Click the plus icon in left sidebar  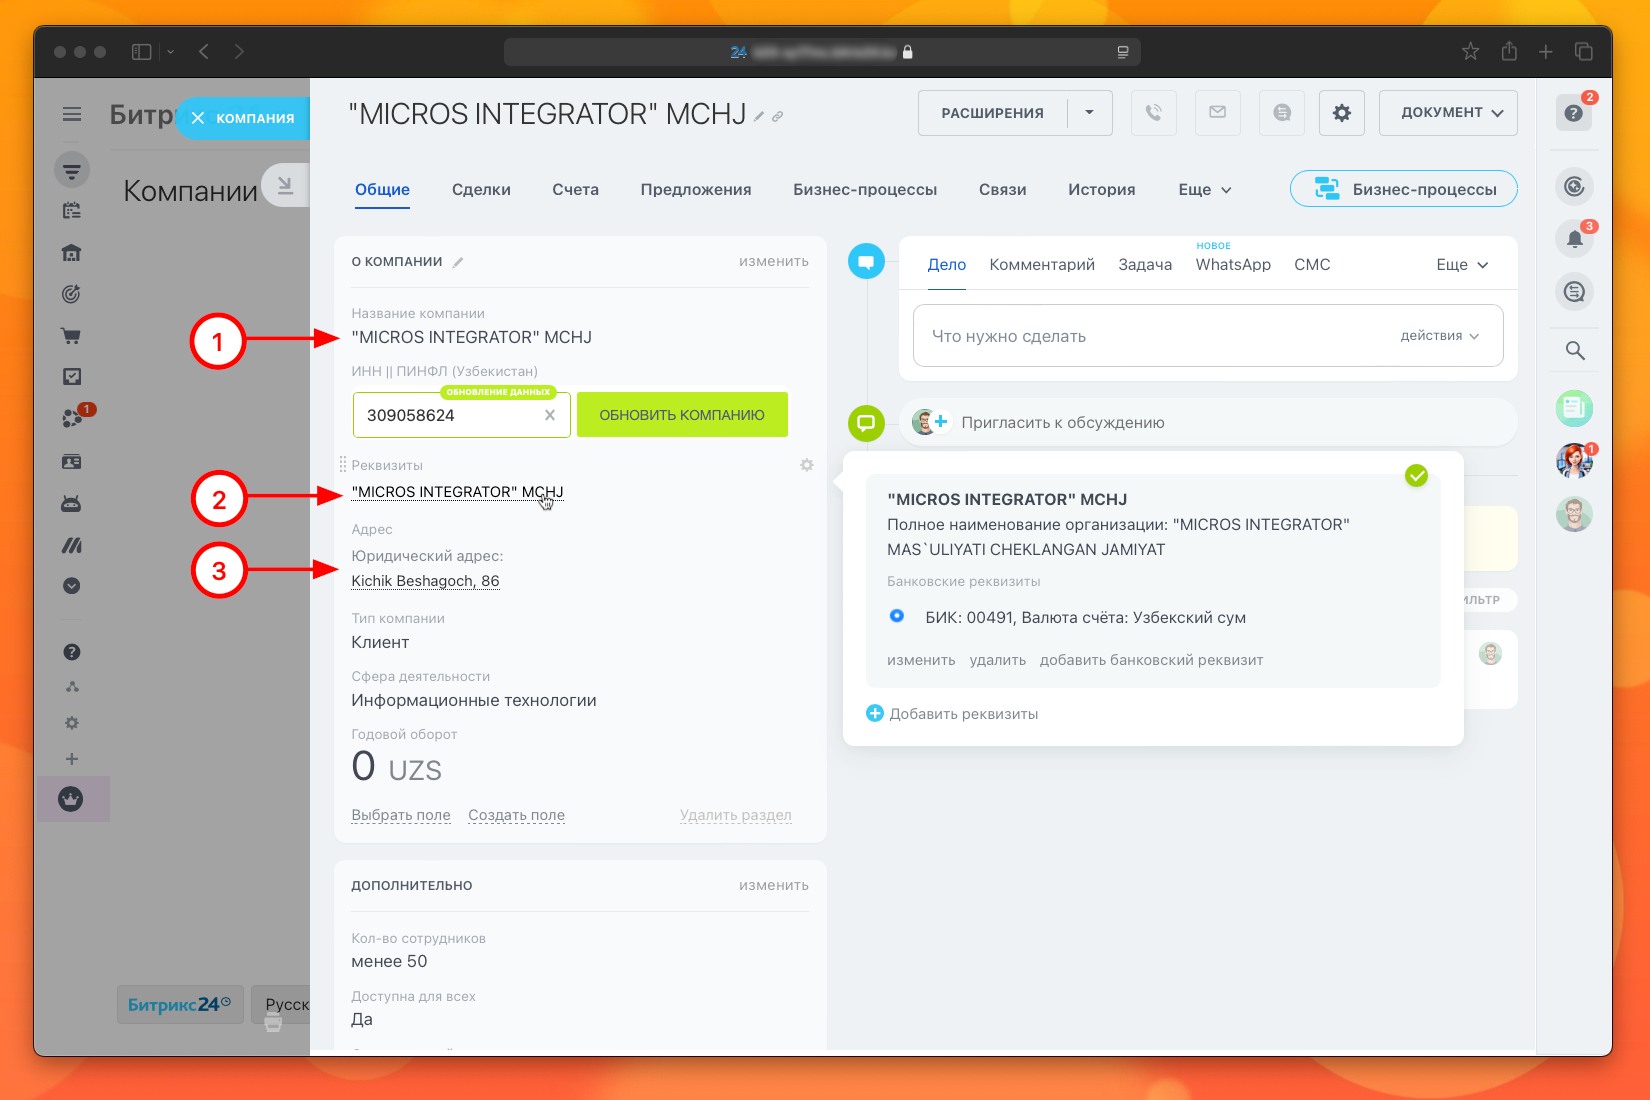72,759
